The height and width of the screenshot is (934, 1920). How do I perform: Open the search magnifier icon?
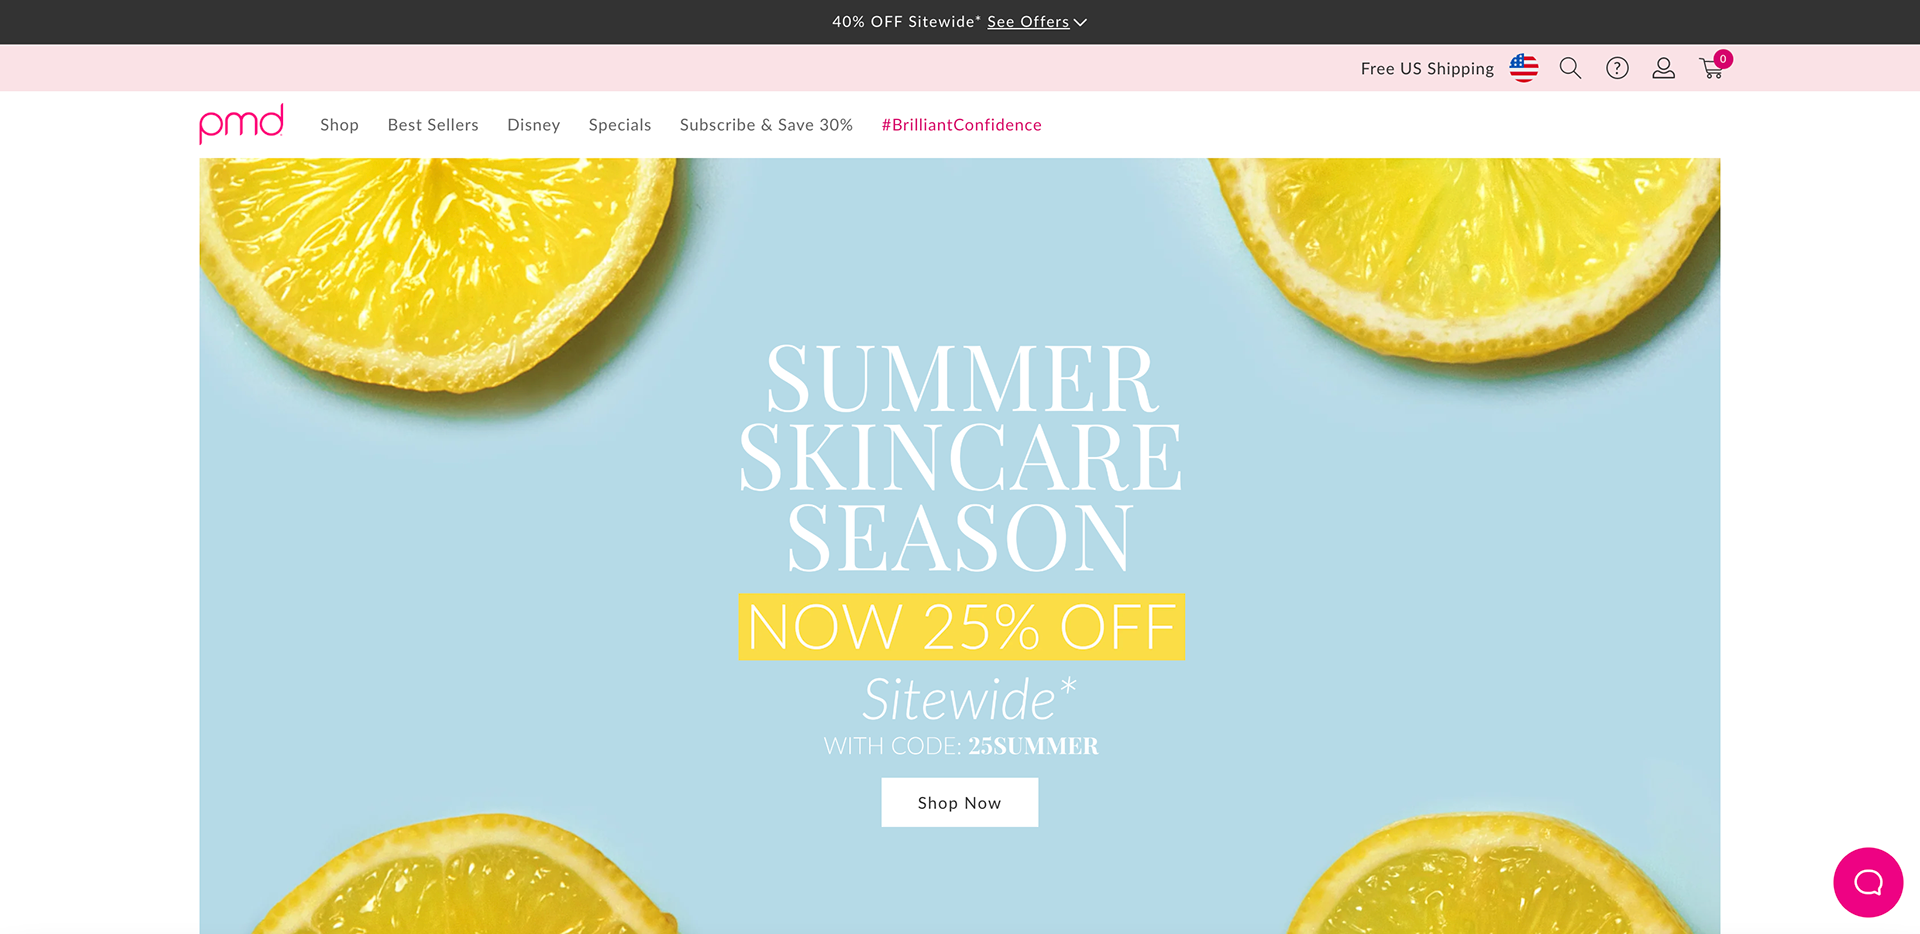click(1570, 68)
